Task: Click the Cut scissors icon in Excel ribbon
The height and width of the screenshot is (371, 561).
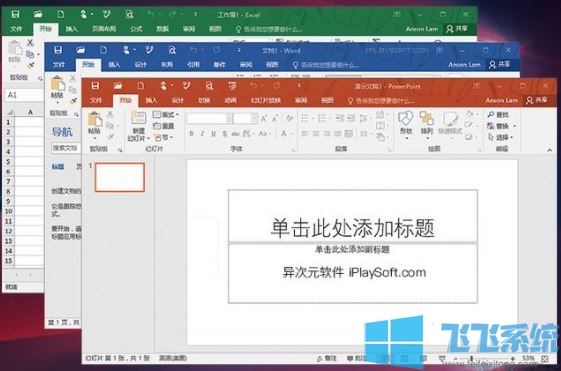Action: pyautogui.click(x=30, y=43)
